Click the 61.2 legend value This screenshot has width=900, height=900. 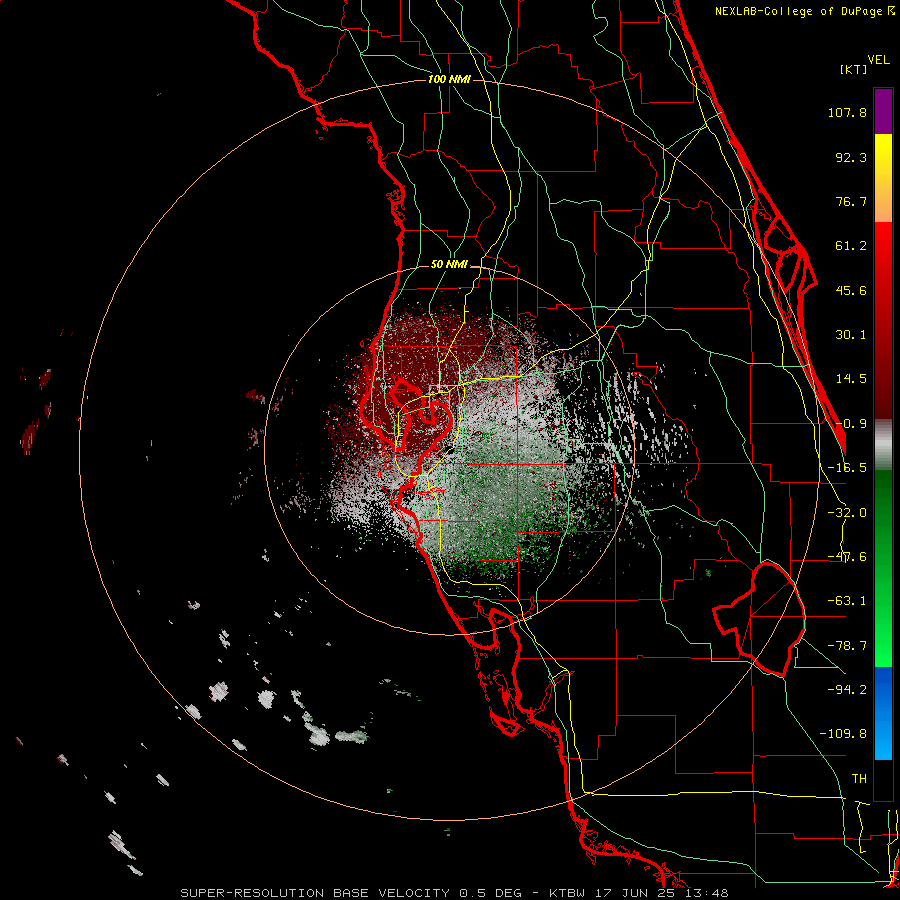point(851,246)
